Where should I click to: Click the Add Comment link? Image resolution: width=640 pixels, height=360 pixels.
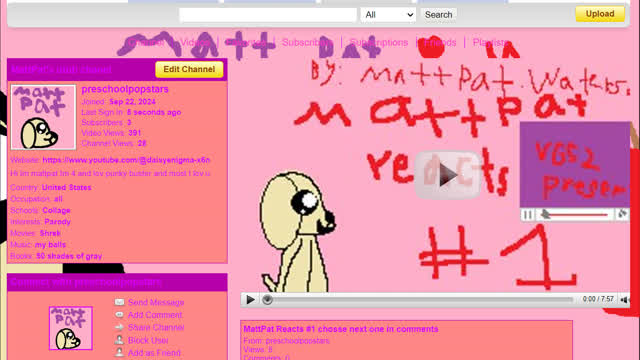pos(155,315)
